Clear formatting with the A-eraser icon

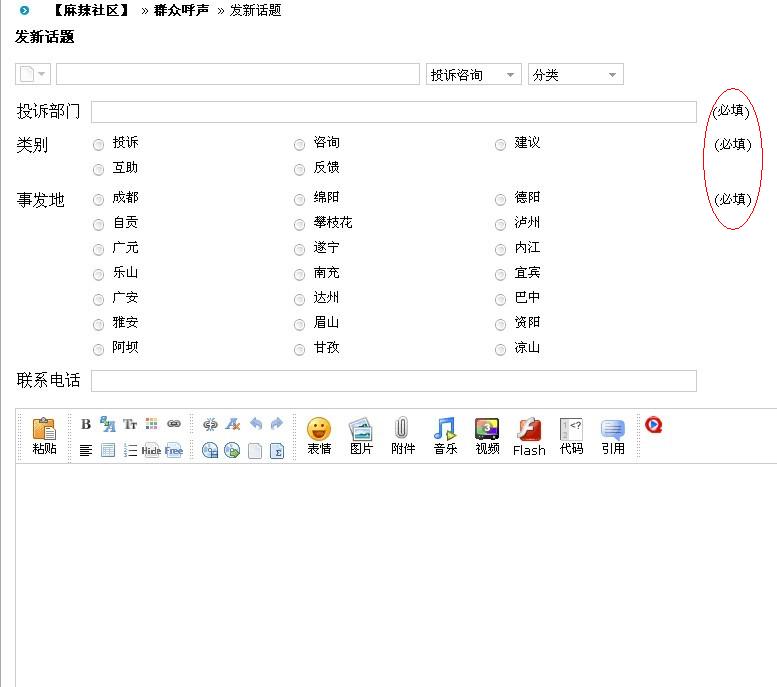click(232, 424)
